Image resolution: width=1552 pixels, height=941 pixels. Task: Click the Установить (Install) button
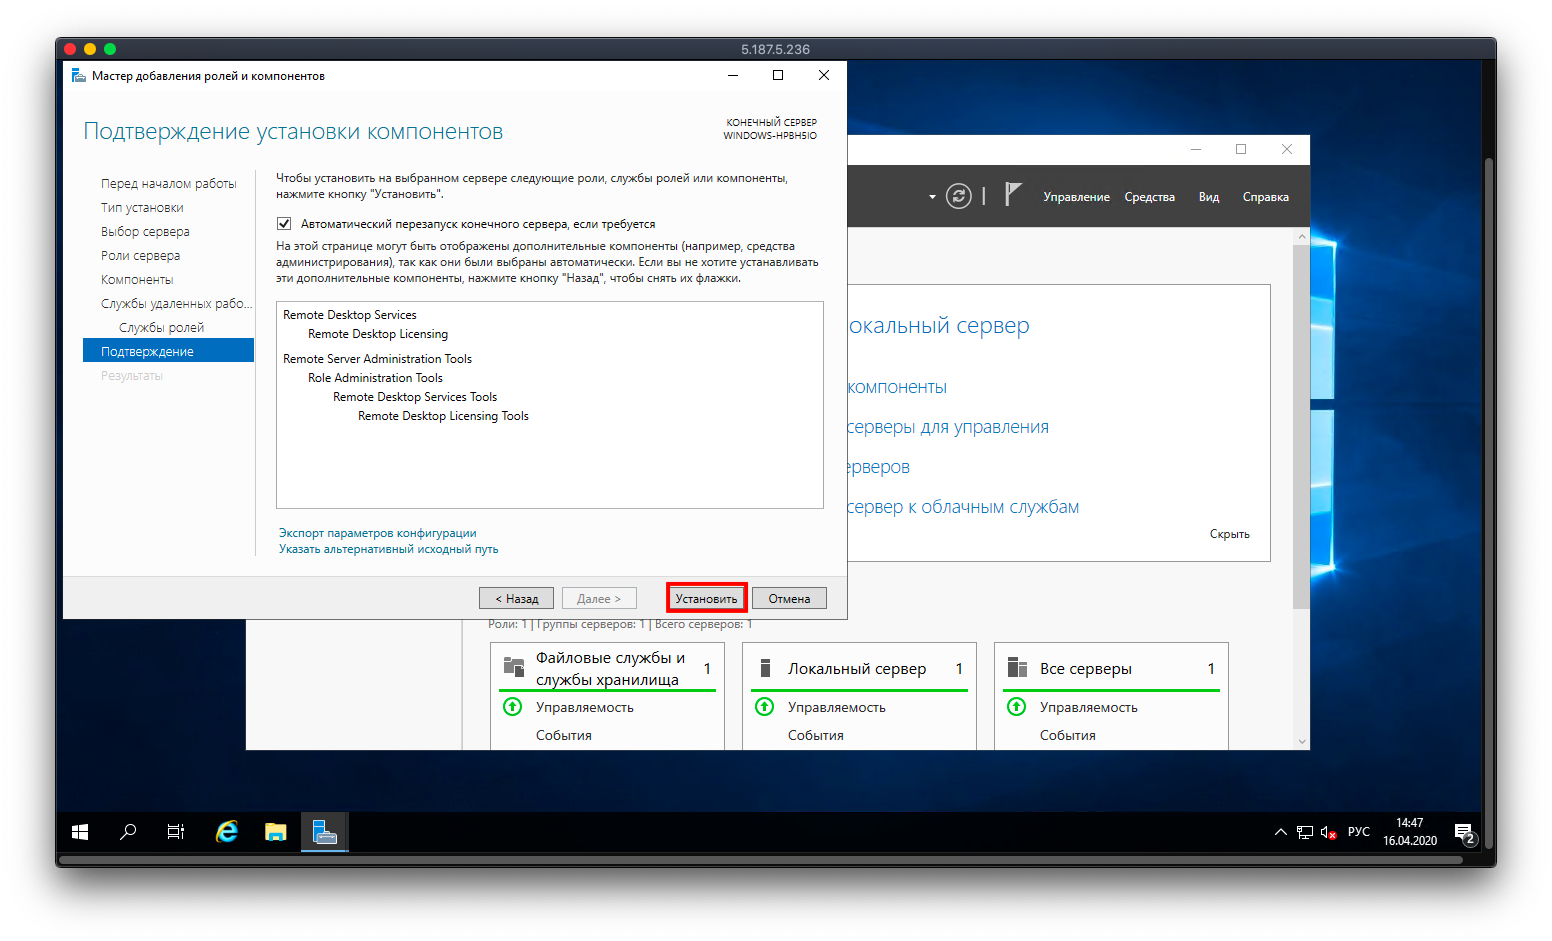tap(706, 598)
